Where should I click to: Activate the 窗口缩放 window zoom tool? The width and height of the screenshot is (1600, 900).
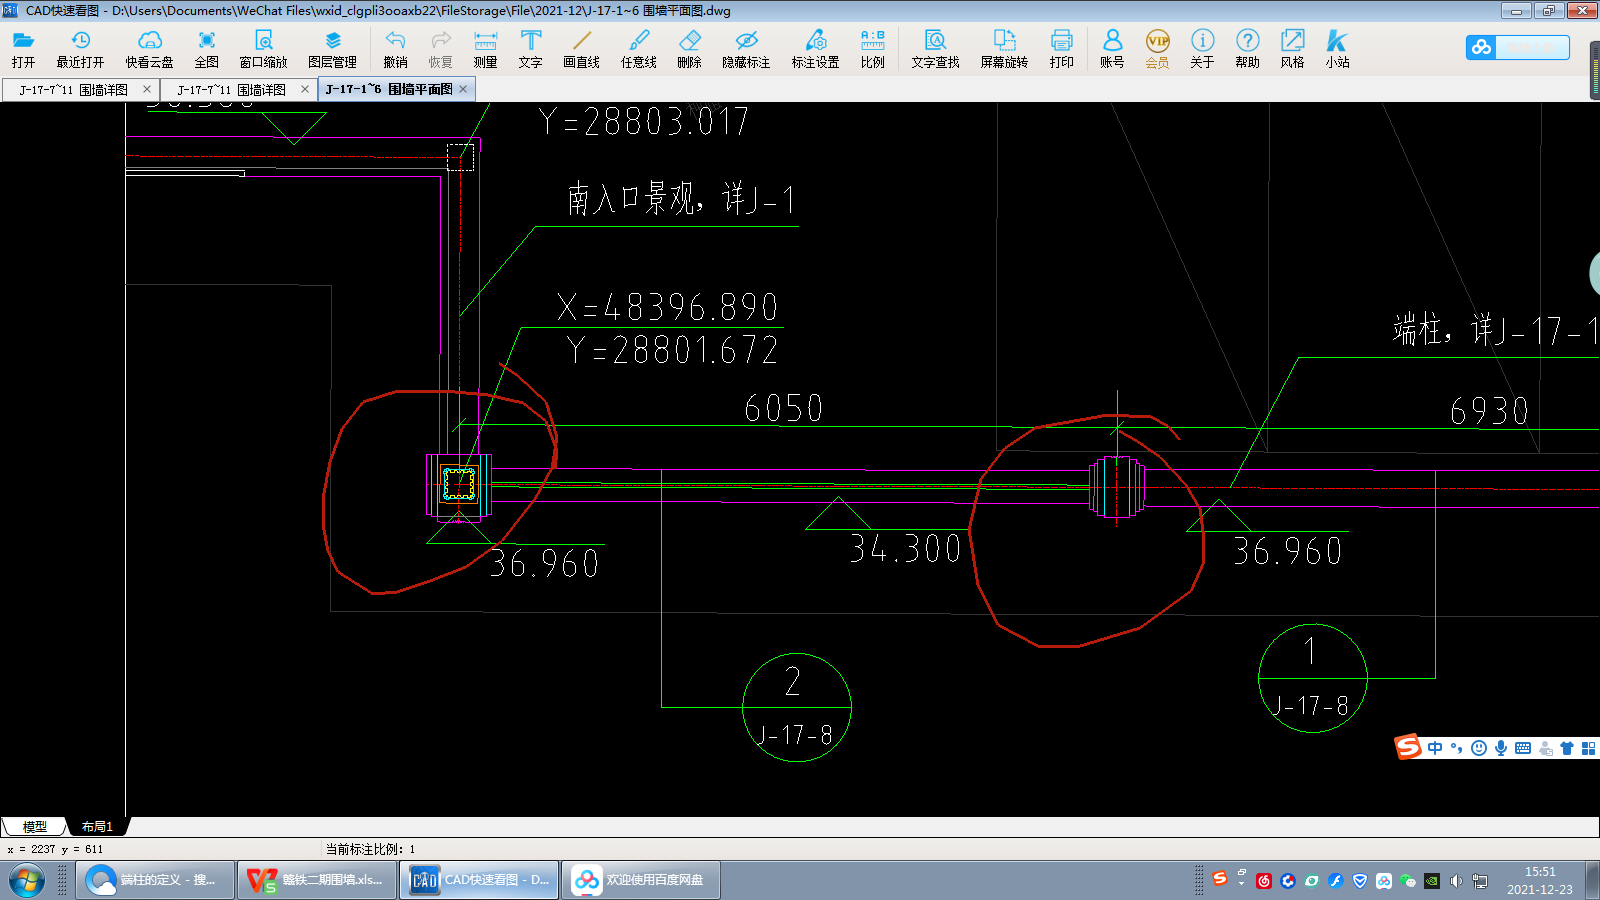[263, 49]
